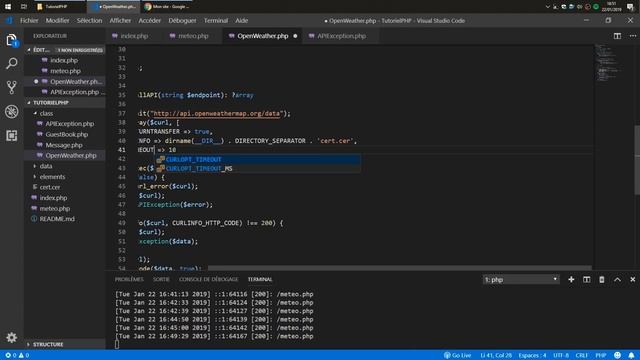
Task: Close the terminal panel
Action: pyautogui.click(x=633, y=280)
